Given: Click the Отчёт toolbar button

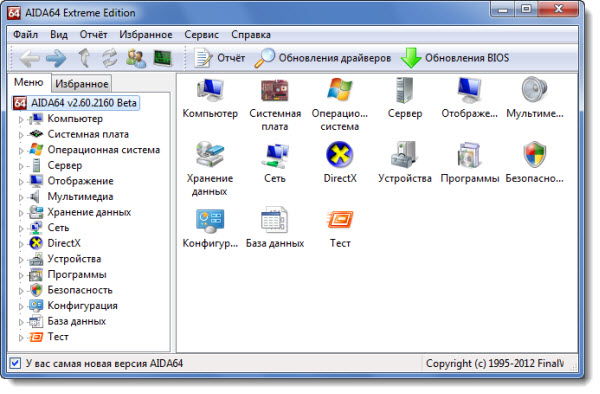Looking at the screenshot, I should 219,58.
